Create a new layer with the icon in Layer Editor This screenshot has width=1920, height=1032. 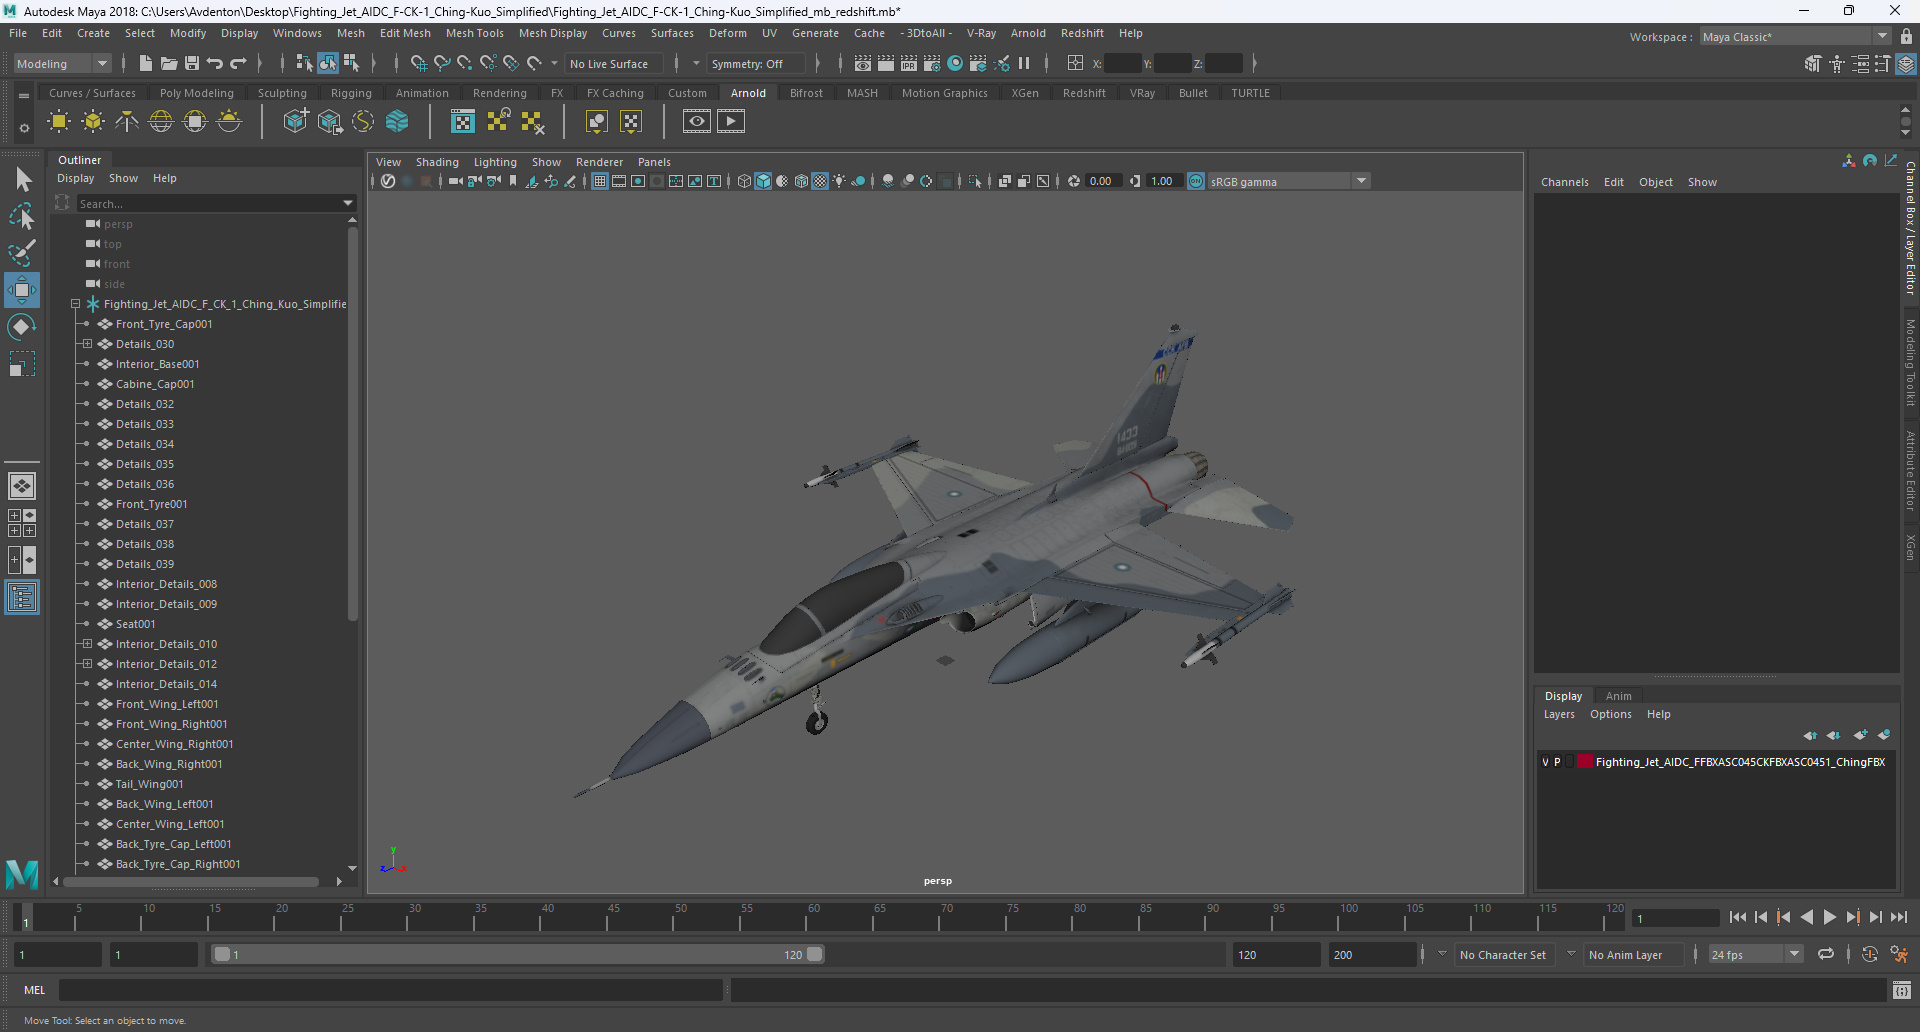coord(1860,735)
